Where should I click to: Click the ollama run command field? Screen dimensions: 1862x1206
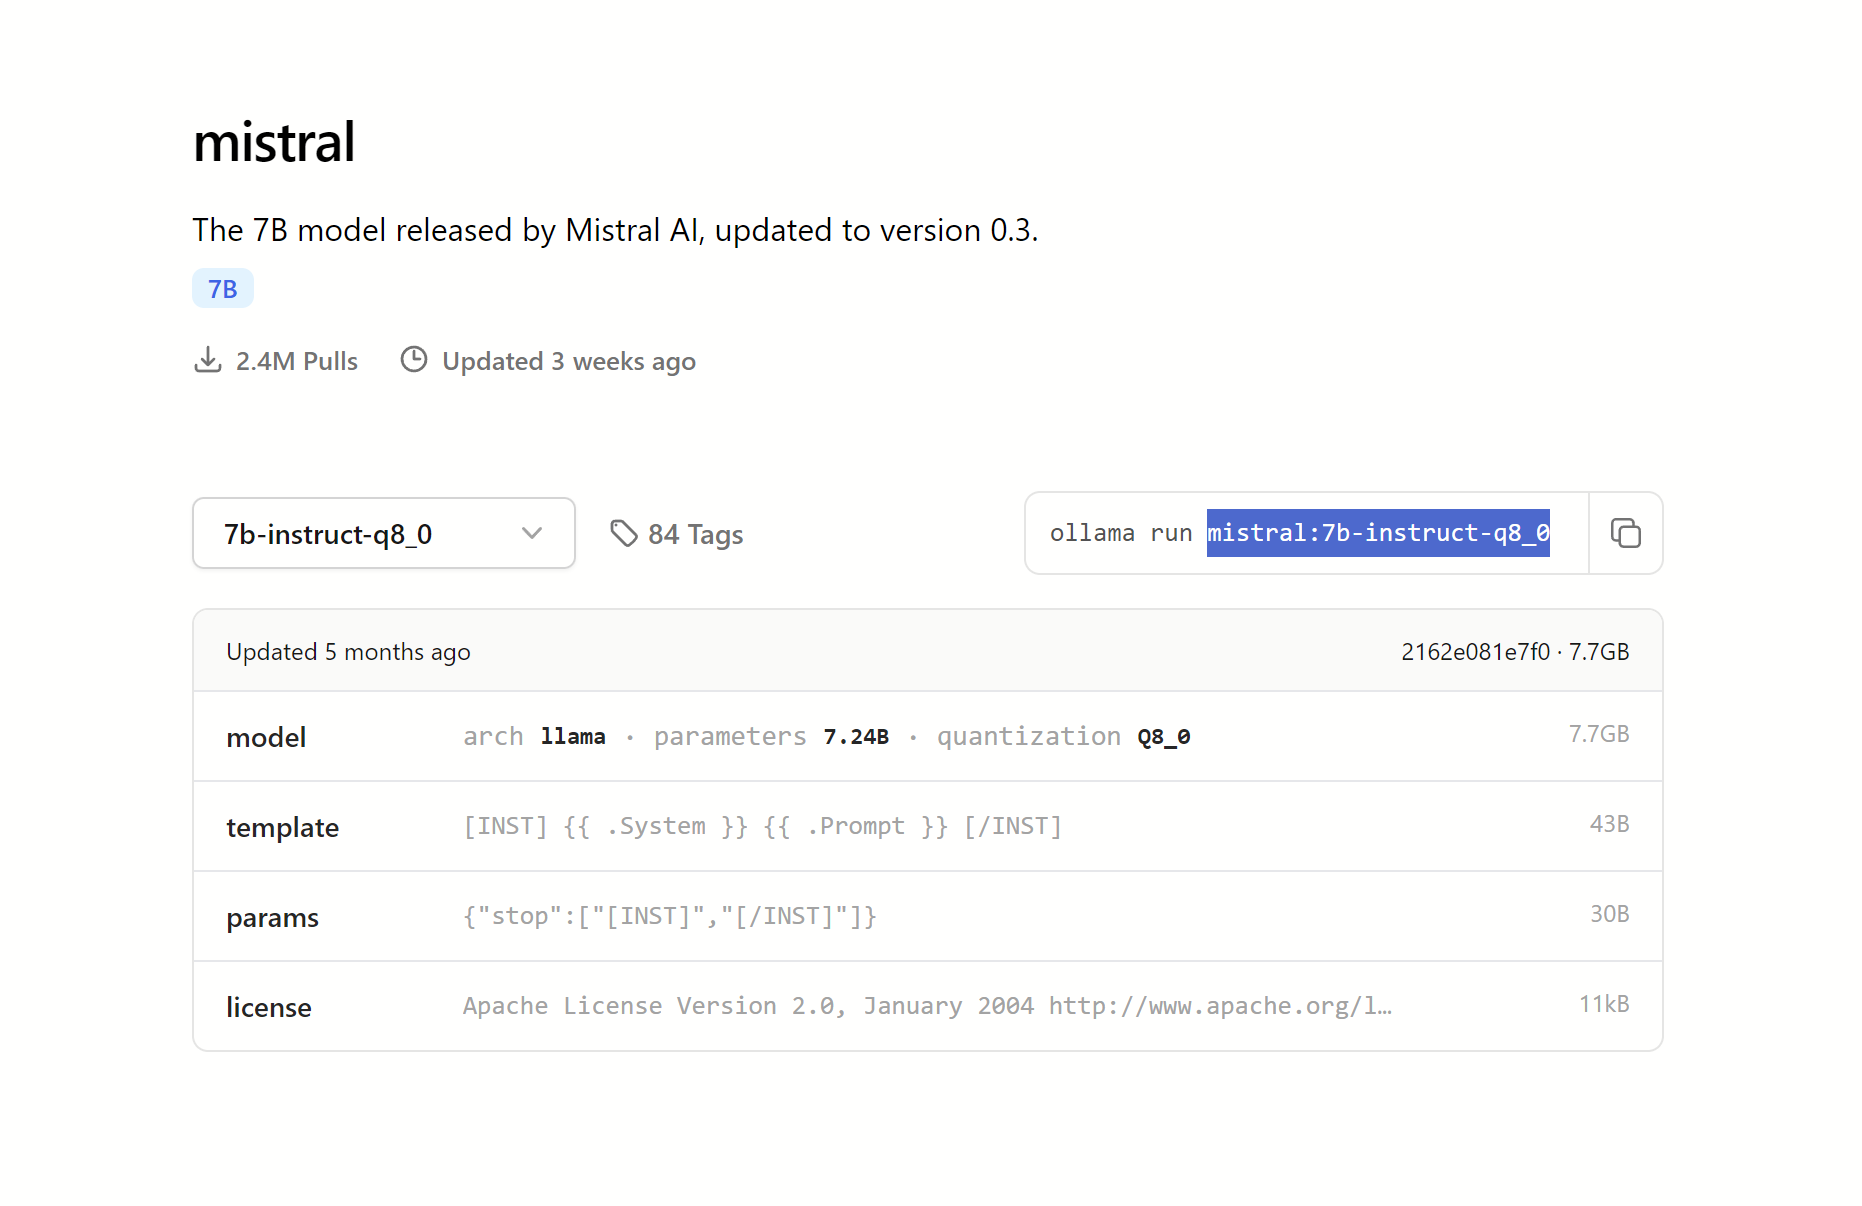1307,533
